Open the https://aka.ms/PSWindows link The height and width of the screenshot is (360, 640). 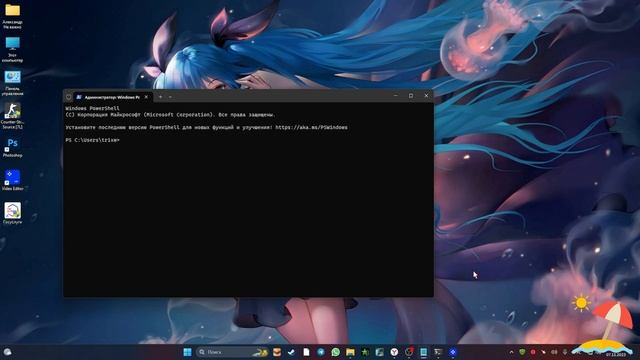[311, 127]
